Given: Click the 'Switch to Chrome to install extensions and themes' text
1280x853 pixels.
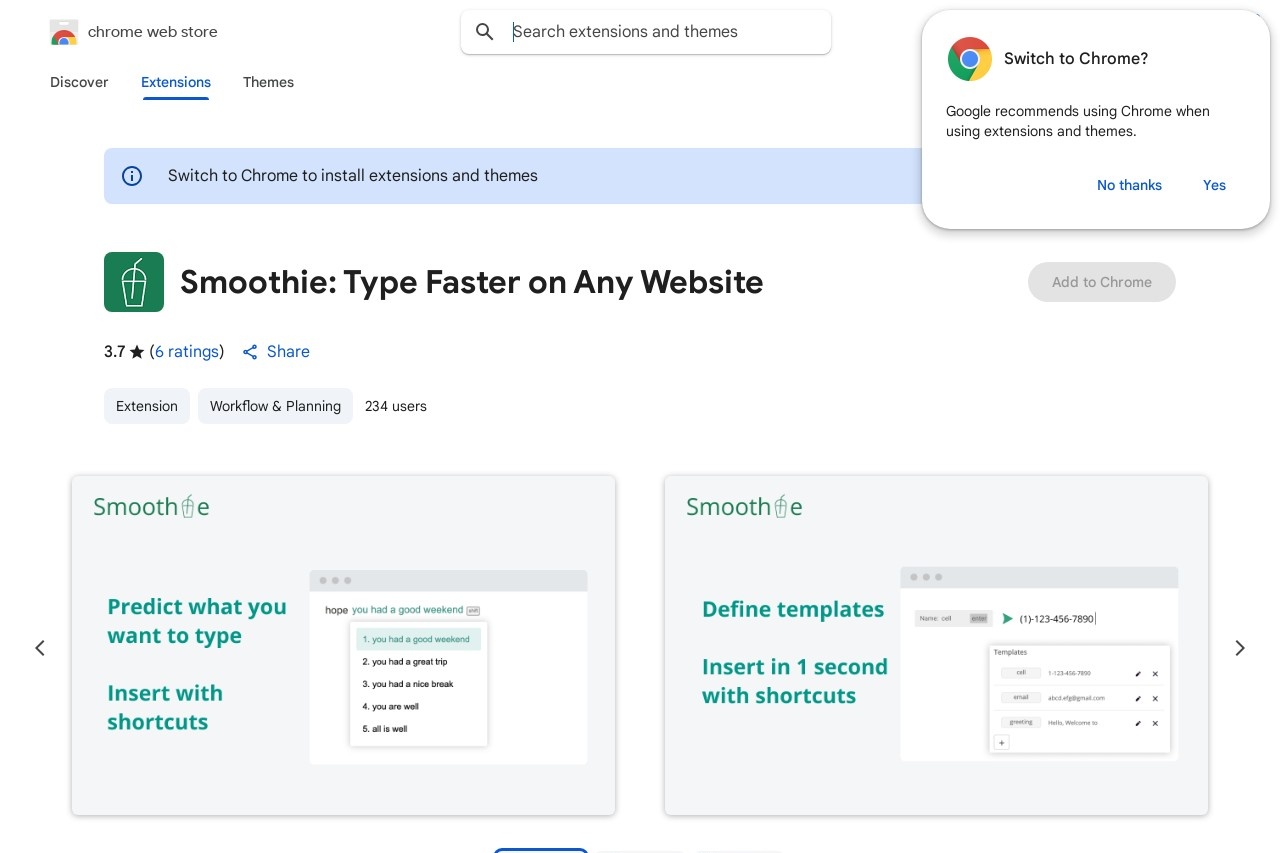Looking at the screenshot, I should pos(353,176).
